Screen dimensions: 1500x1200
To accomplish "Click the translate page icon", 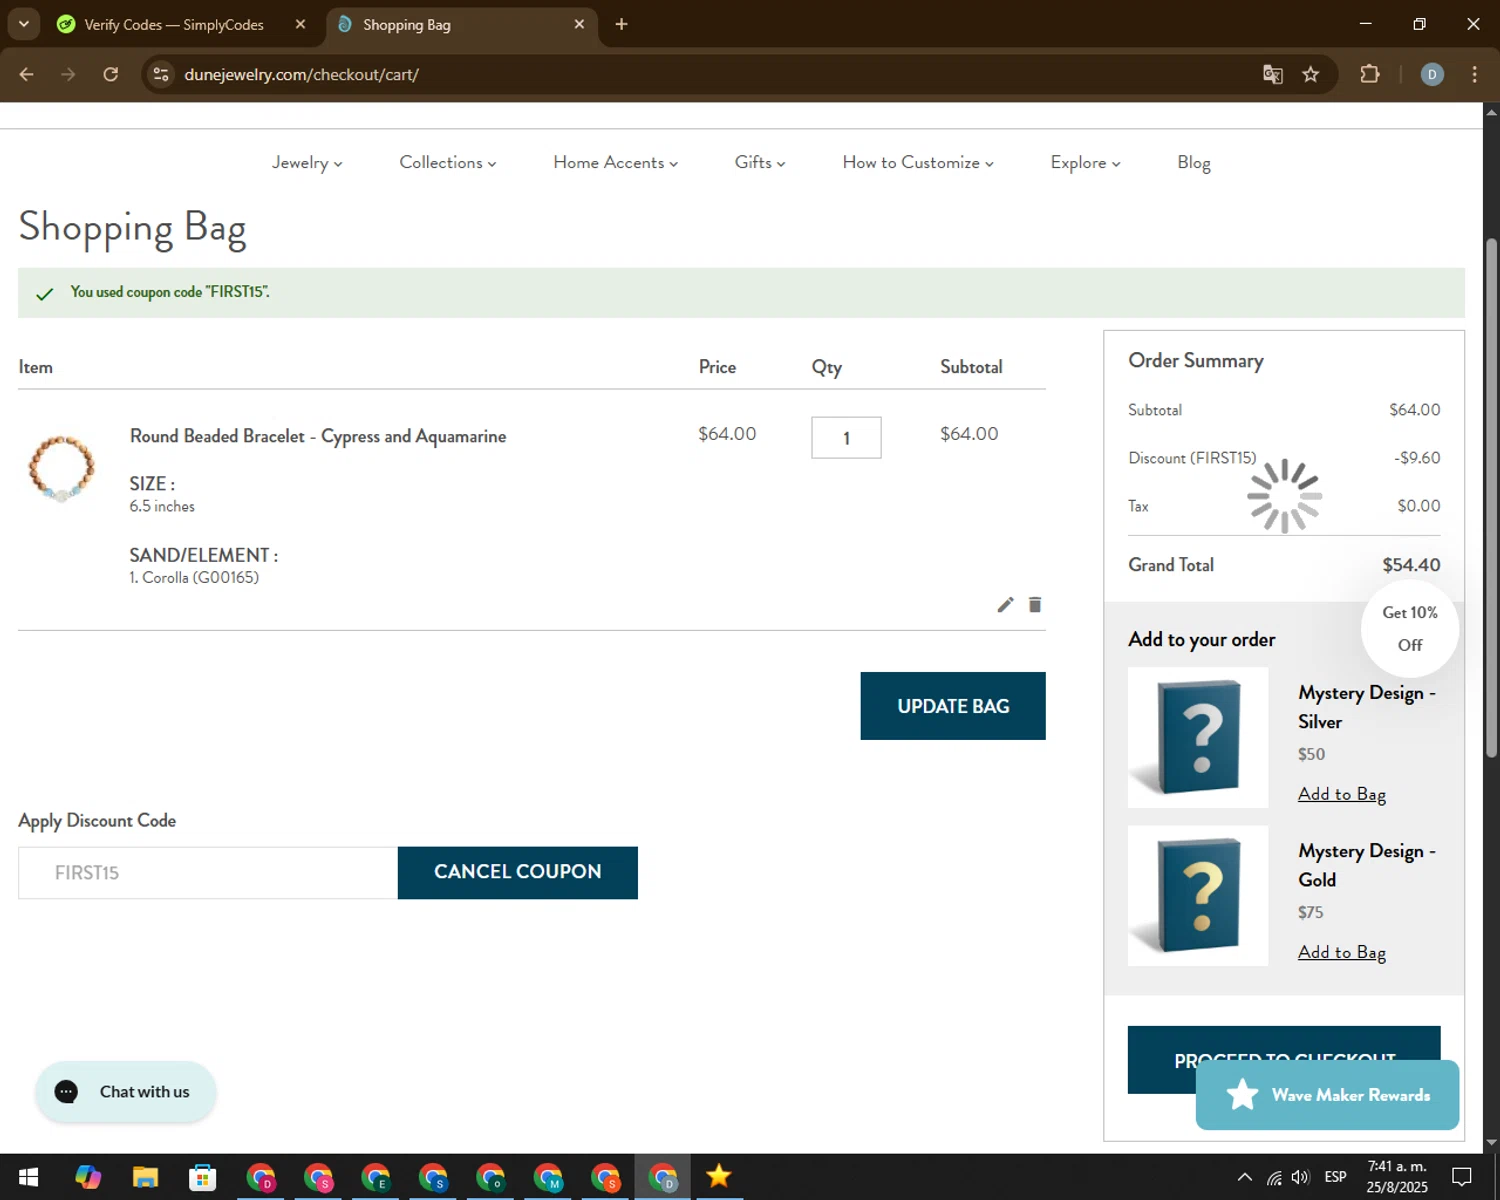I will (x=1272, y=74).
